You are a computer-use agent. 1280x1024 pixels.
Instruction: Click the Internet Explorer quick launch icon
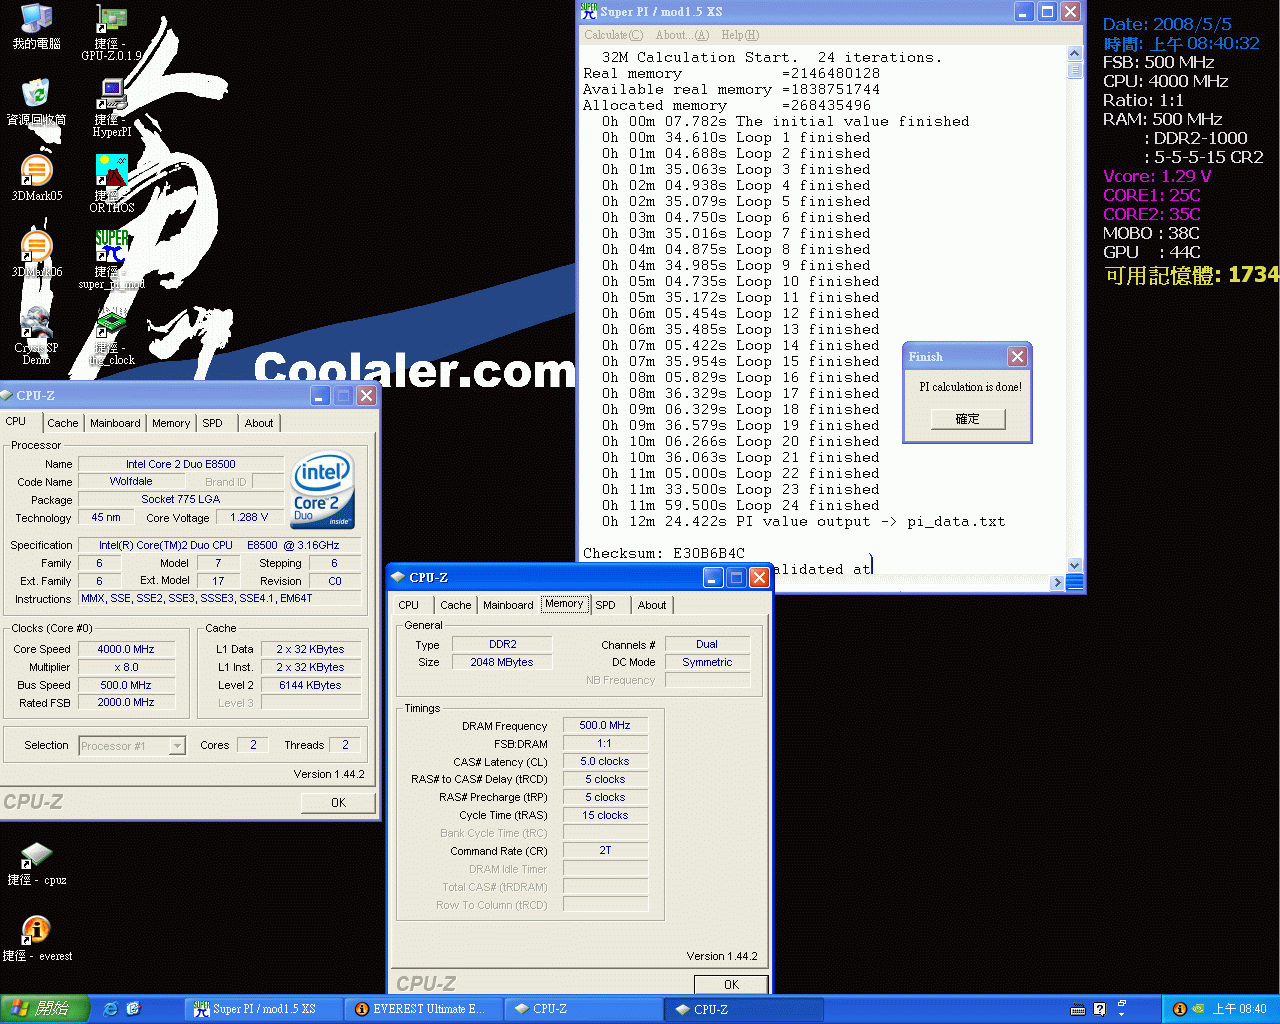(110, 1009)
